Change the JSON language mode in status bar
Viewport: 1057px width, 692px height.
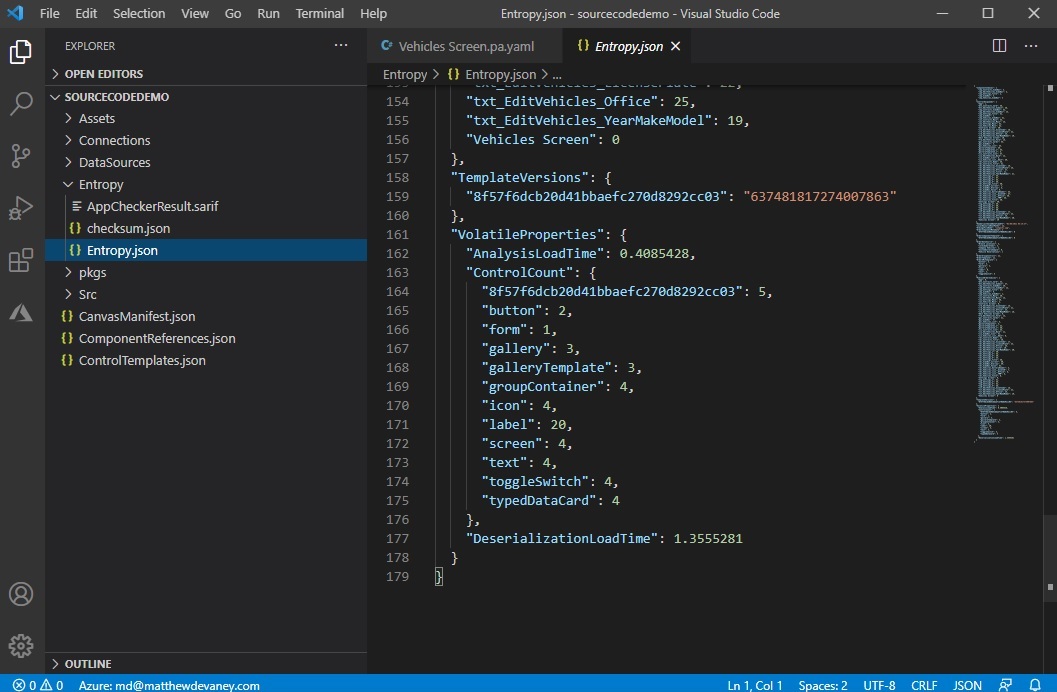[x=967, y=685]
